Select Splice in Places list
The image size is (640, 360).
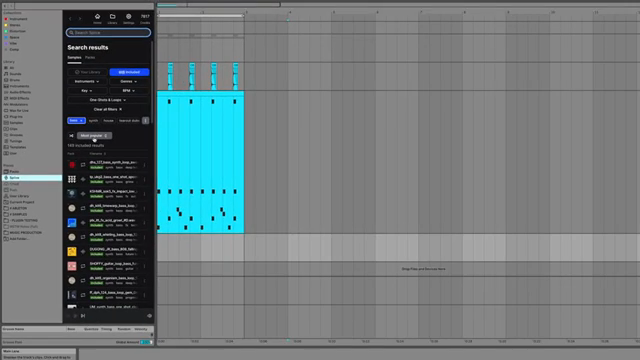click(x=32, y=178)
